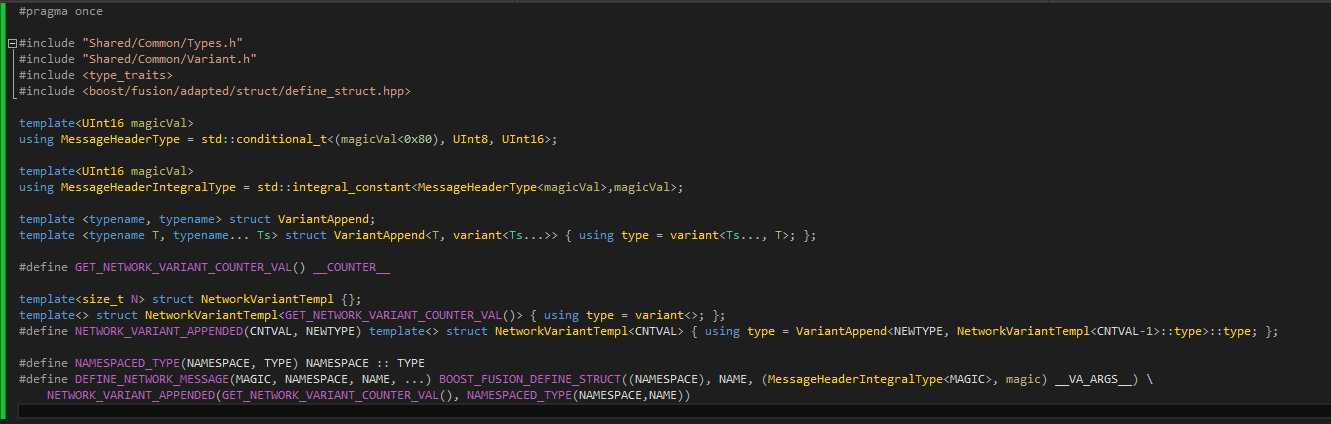Screen dimensions: 1331x424
Task: Click size_t in NetworkVariantTempl template declaration
Action: coord(96,299)
